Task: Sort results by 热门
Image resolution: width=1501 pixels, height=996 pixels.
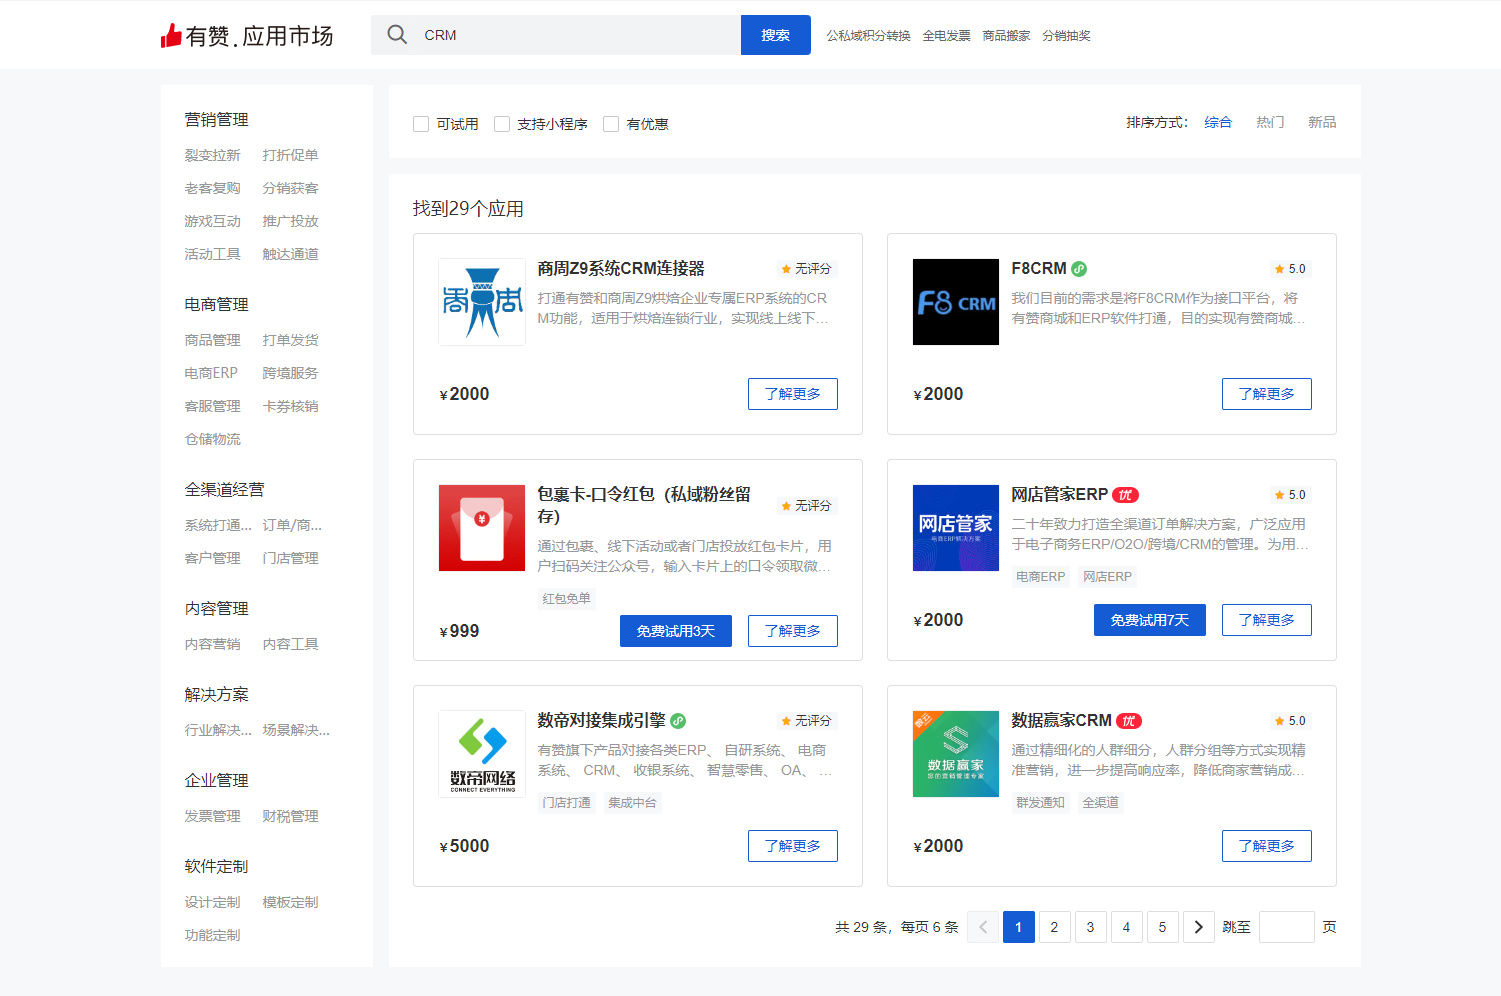Action: (x=1270, y=122)
